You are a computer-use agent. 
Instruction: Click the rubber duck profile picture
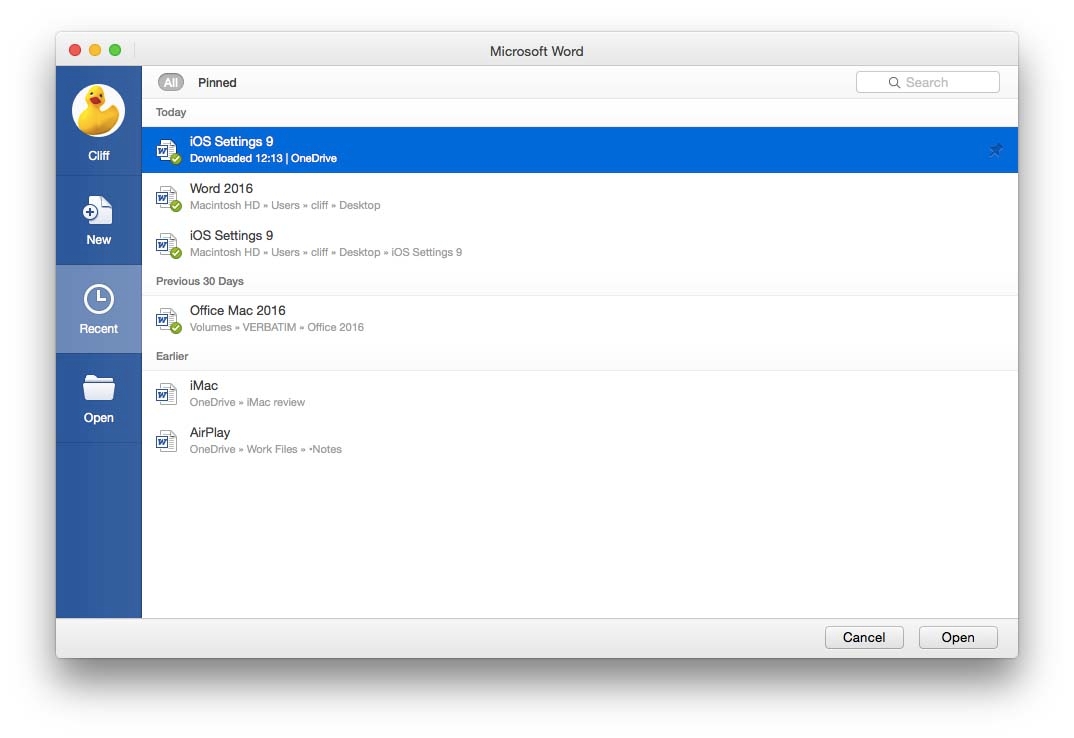point(99,110)
